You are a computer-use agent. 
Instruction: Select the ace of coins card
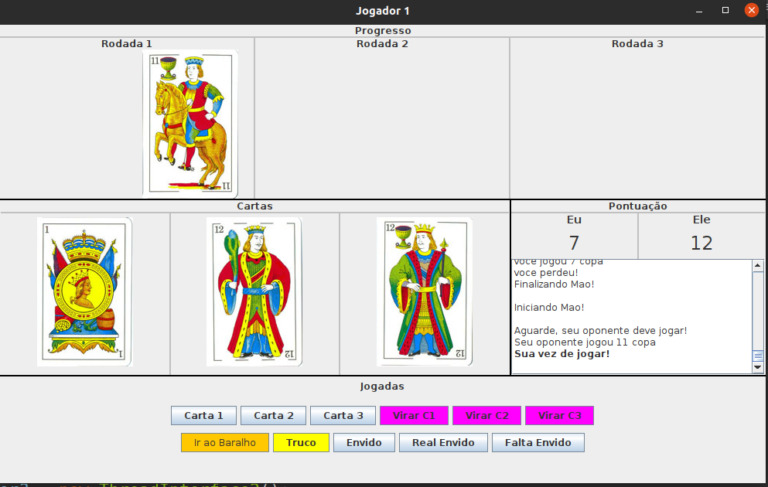(x=85, y=292)
